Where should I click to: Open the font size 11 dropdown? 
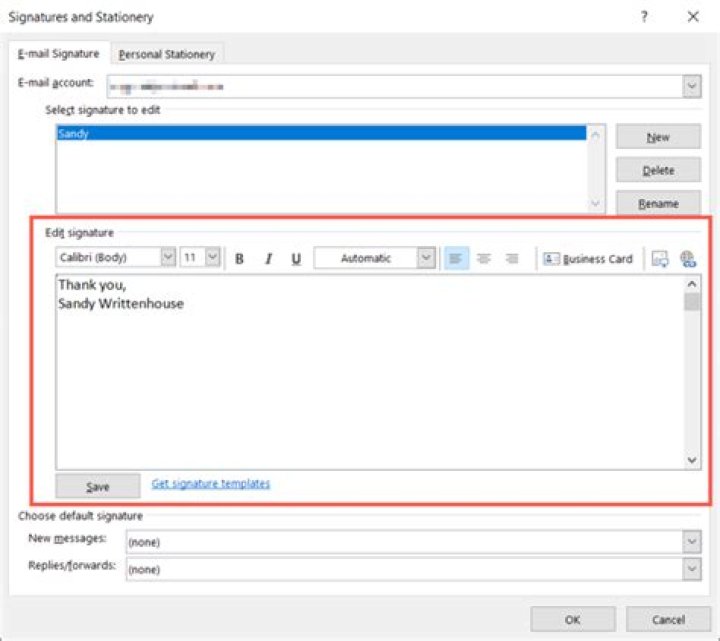pyautogui.click(x=213, y=257)
